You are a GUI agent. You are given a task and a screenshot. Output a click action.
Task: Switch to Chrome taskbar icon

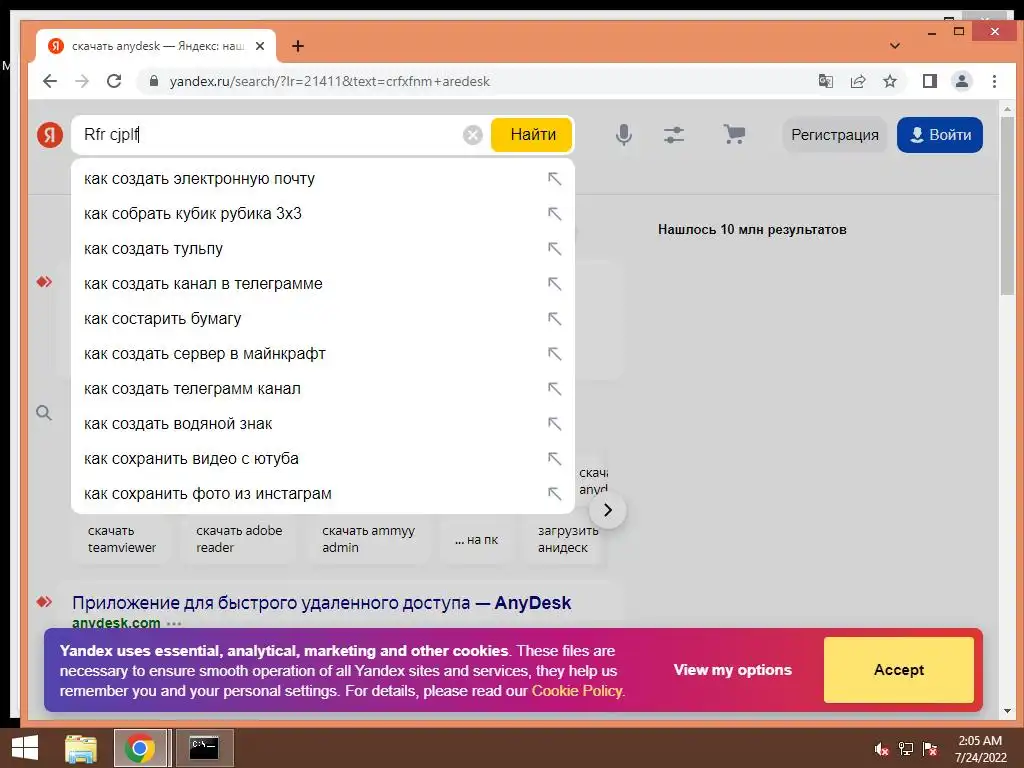pyautogui.click(x=139, y=748)
